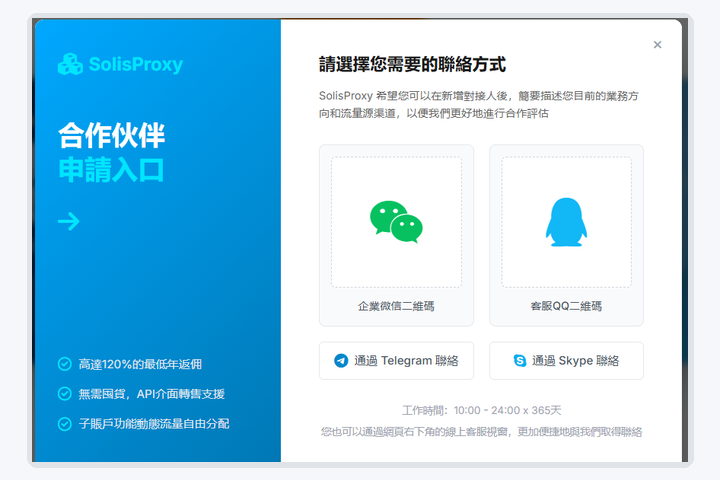Click the text 子賬戶功能動態流量自由分配
The height and width of the screenshot is (480, 720).
pyautogui.click(x=154, y=424)
